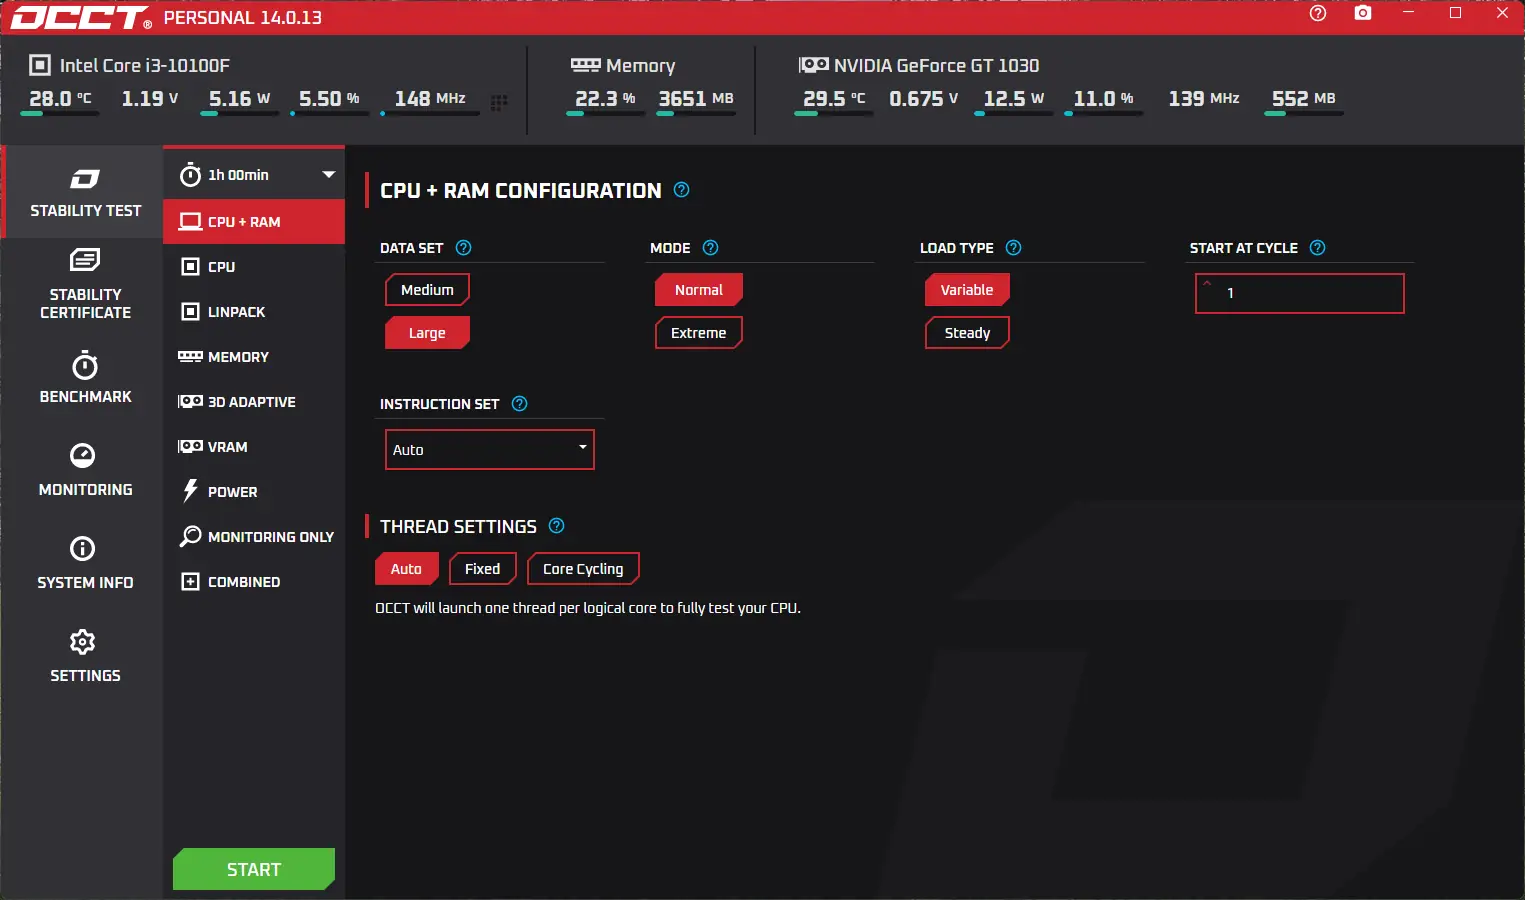This screenshot has height=900, width=1525.
Task: Switch to the Monitoring section
Action: 85,471
